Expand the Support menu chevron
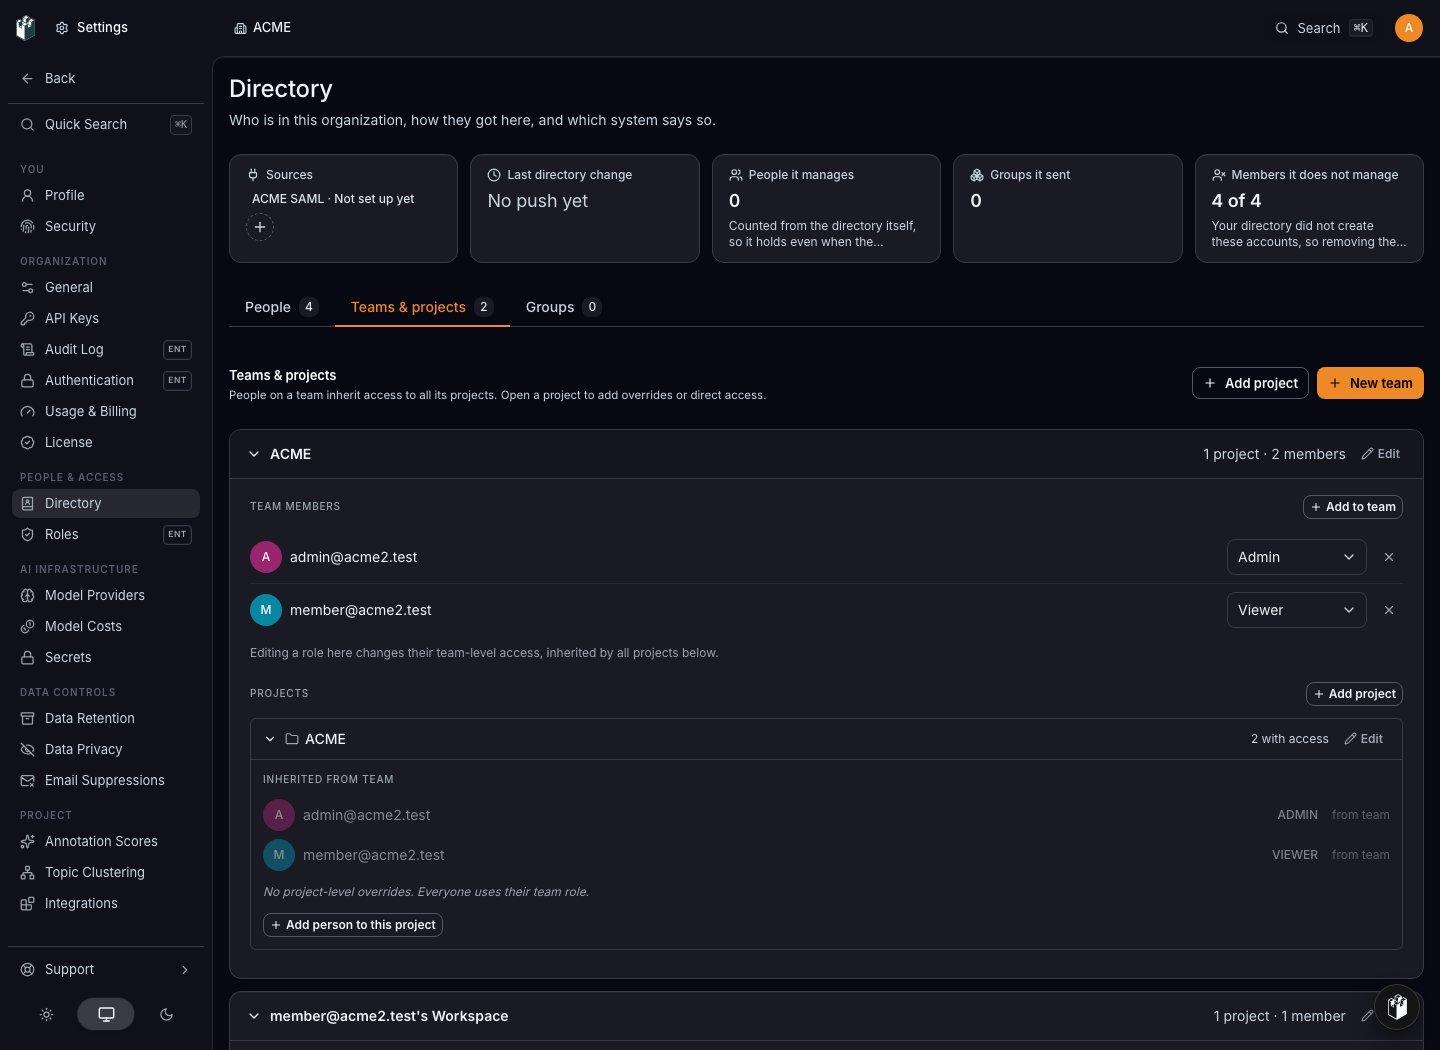The image size is (1440, 1050). (x=185, y=969)
